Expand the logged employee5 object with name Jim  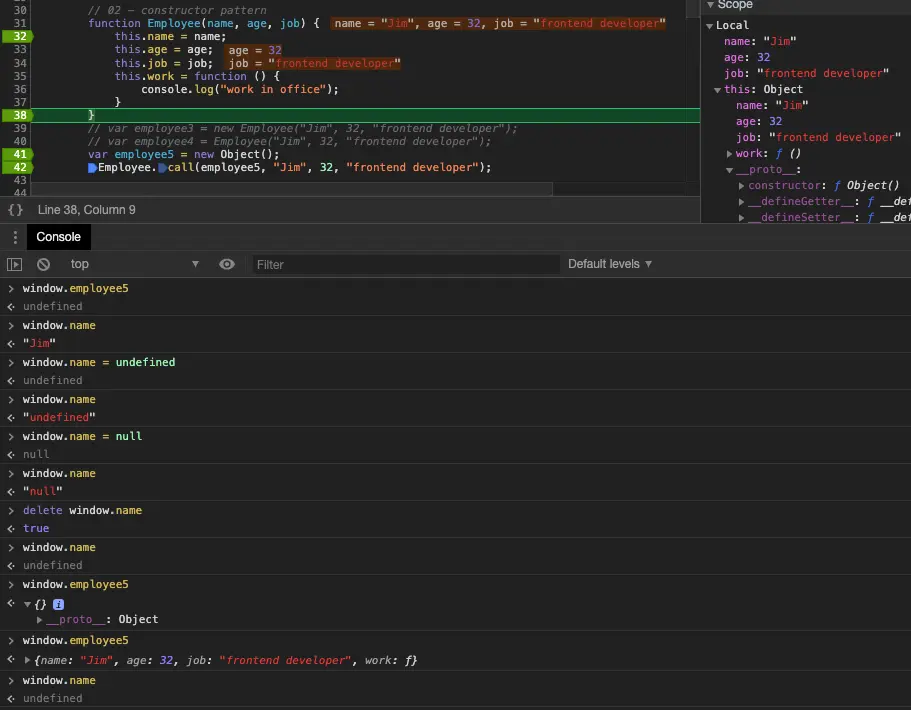27,660
